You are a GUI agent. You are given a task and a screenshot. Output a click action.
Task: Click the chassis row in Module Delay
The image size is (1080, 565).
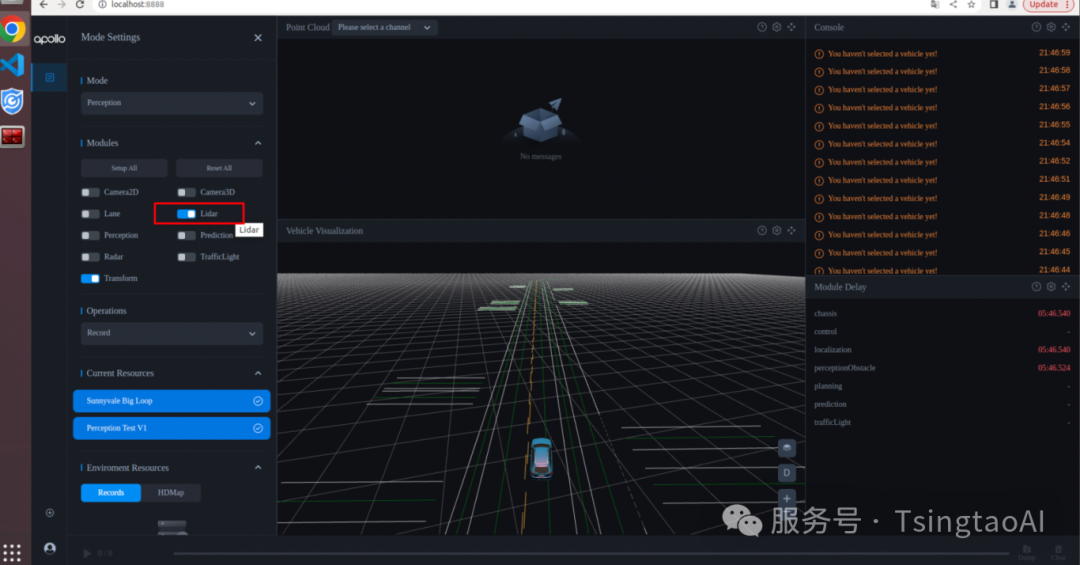(x=942, y=314)
